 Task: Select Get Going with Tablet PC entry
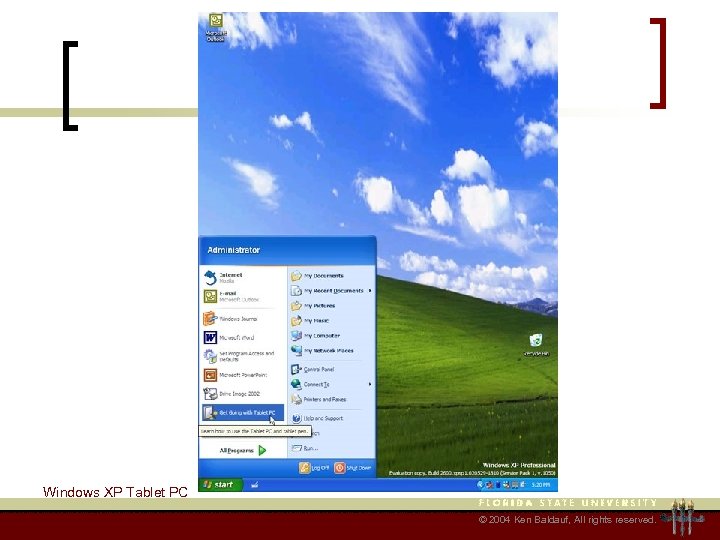243,413
